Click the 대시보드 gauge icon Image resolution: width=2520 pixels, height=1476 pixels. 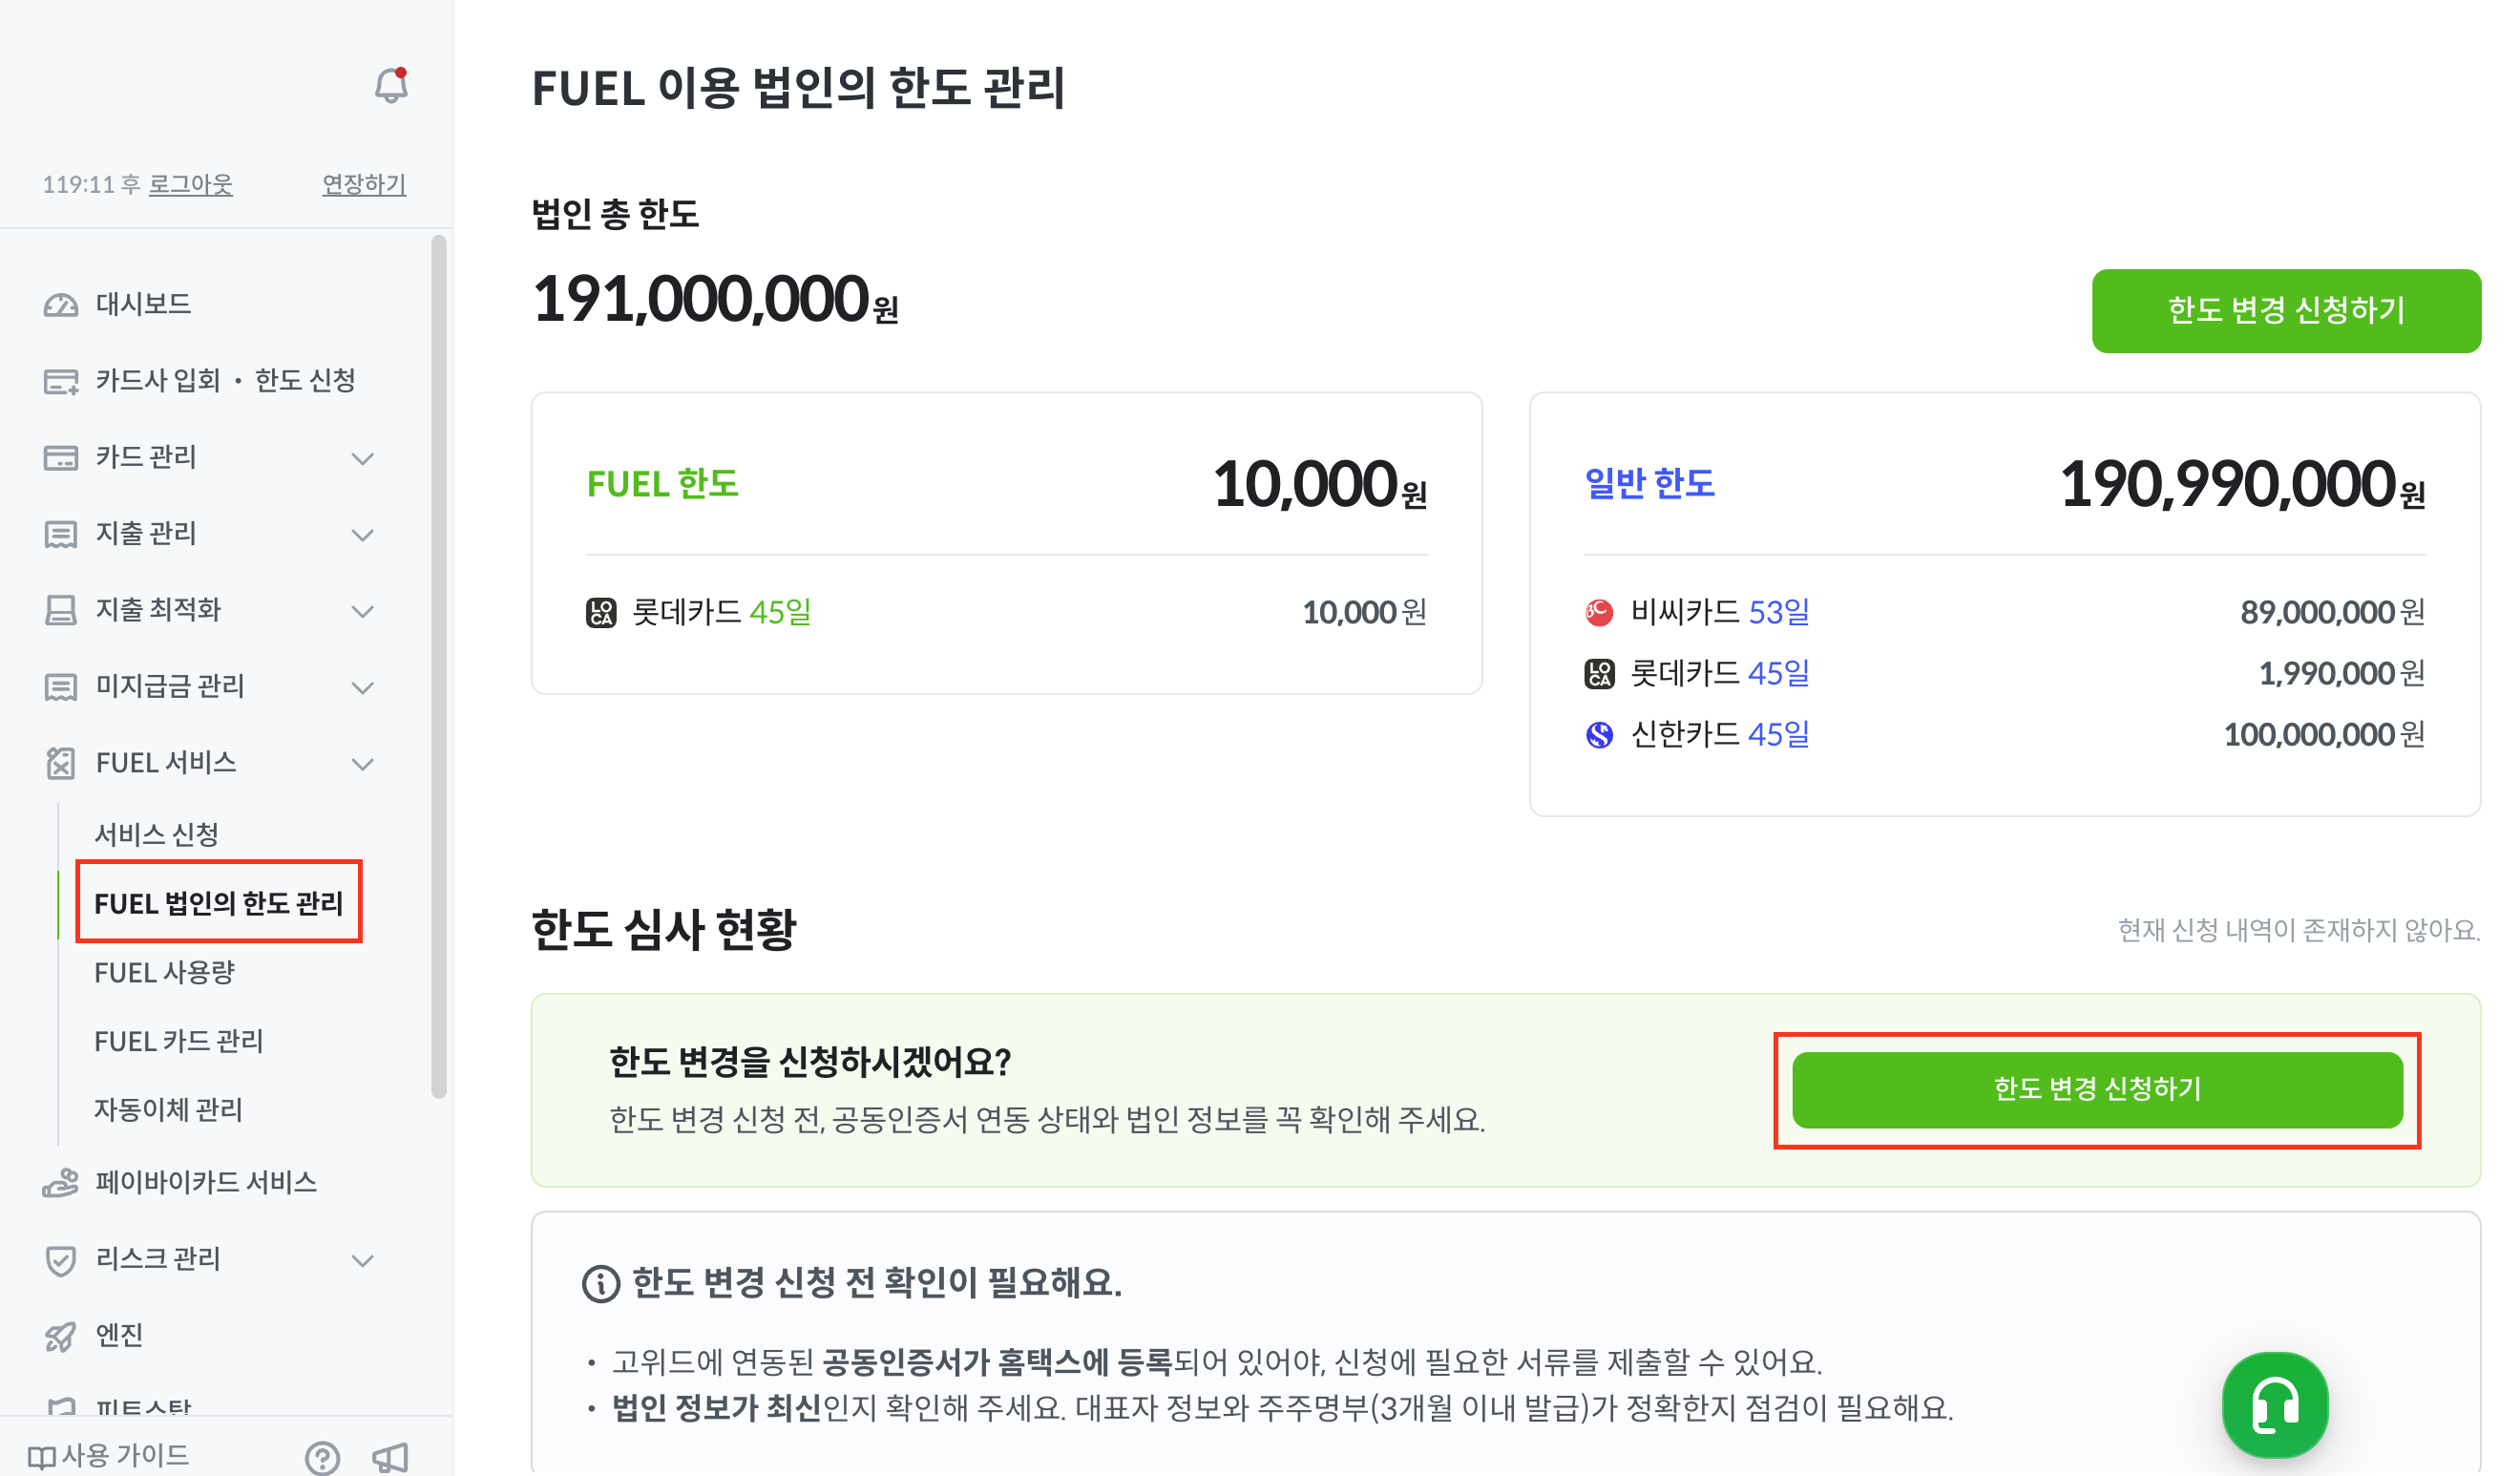(60, 305)
